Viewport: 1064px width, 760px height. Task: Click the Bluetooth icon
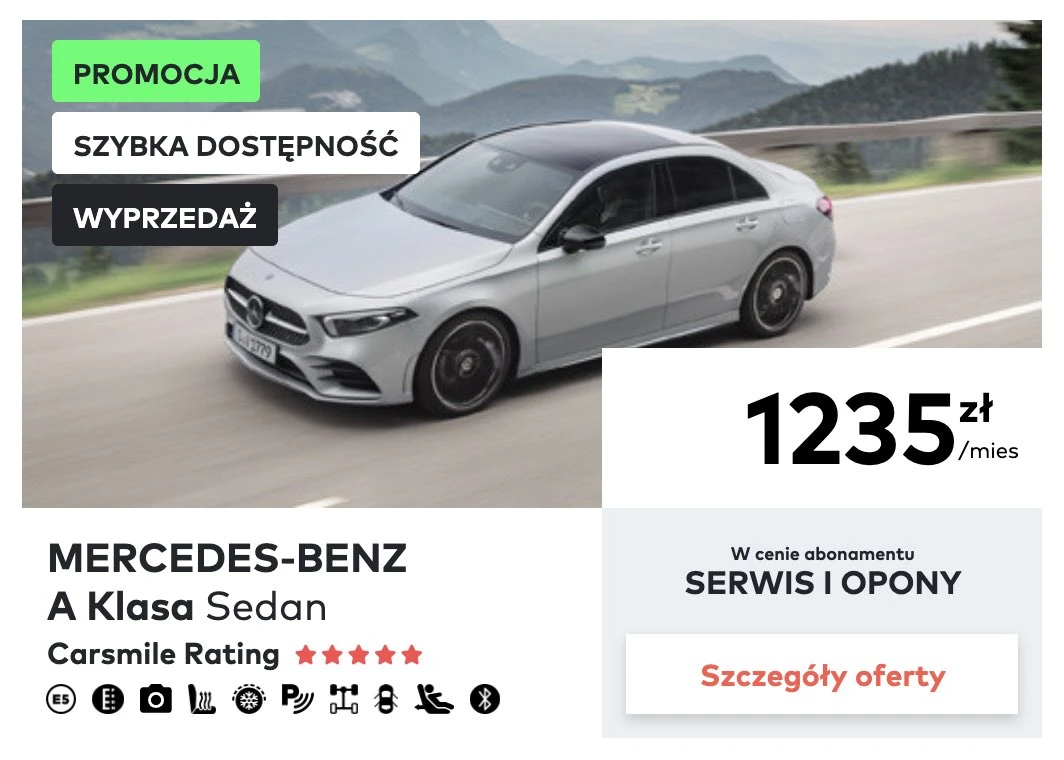point(484,699)
